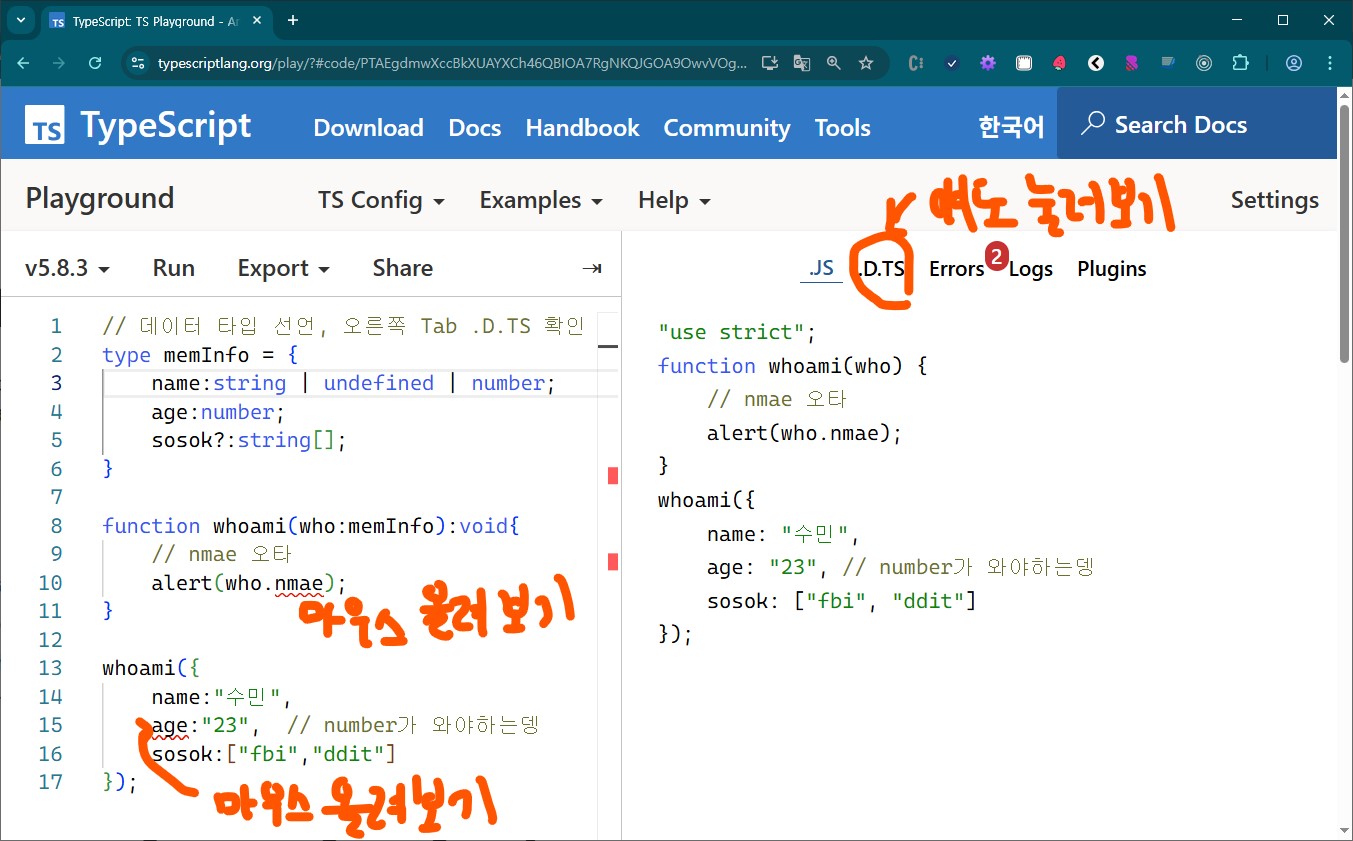The width and height of the screenshot is (1353, 841).
Task: Open the Tools link
Action: coord(843,128)
